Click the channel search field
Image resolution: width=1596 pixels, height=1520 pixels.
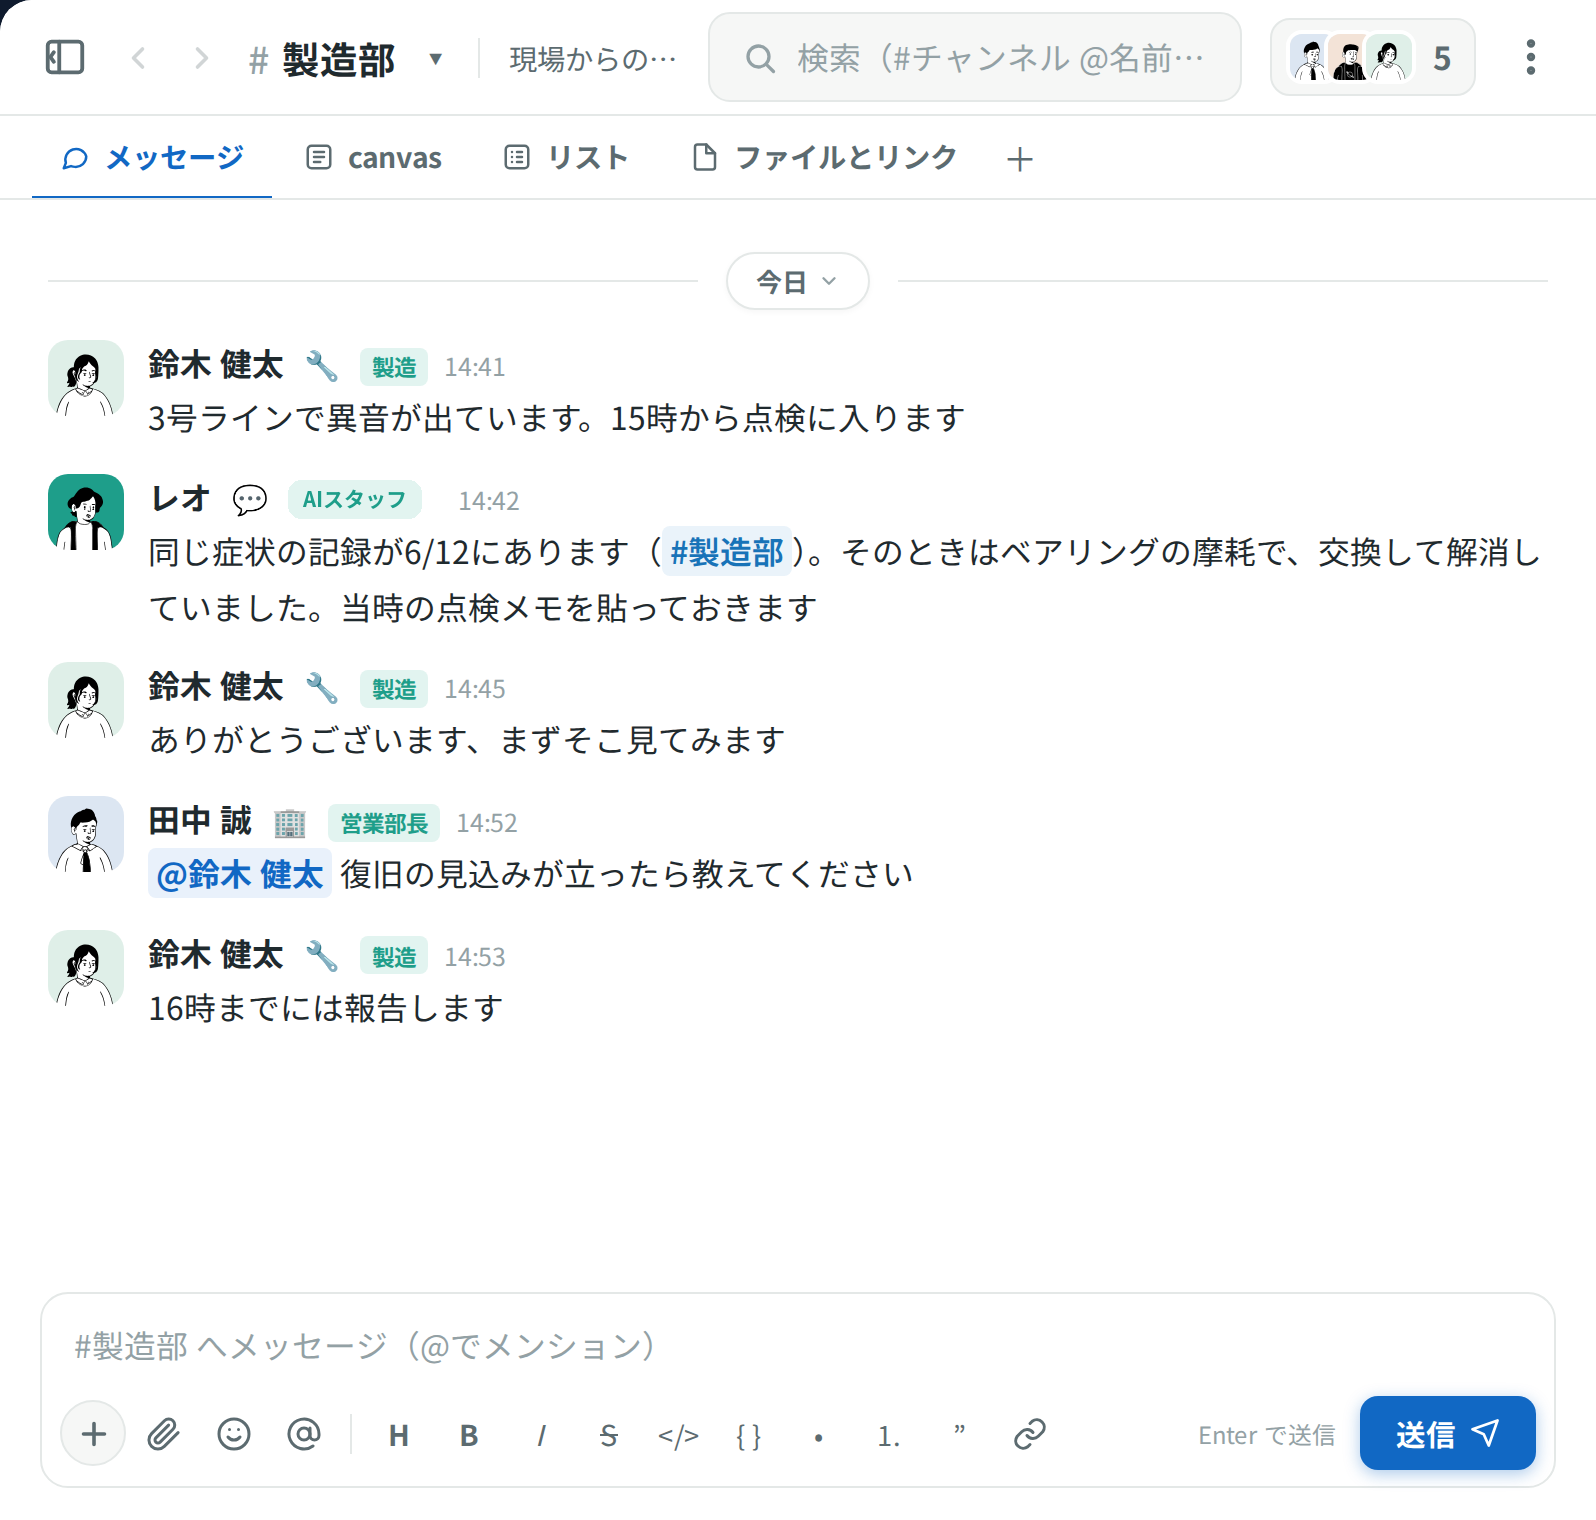(975, 58)
